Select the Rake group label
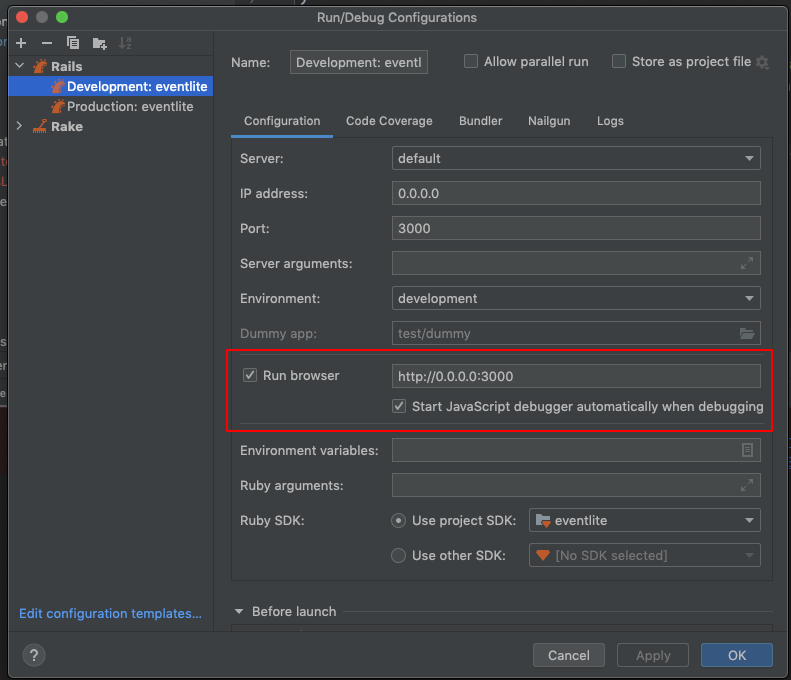Image resolution: width=791 pixels, height=680 pixels. (67, 127)
